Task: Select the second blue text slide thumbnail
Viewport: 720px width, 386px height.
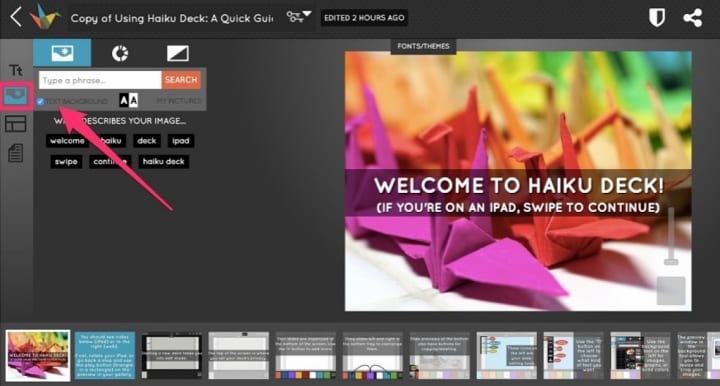Action: [105, 356]
